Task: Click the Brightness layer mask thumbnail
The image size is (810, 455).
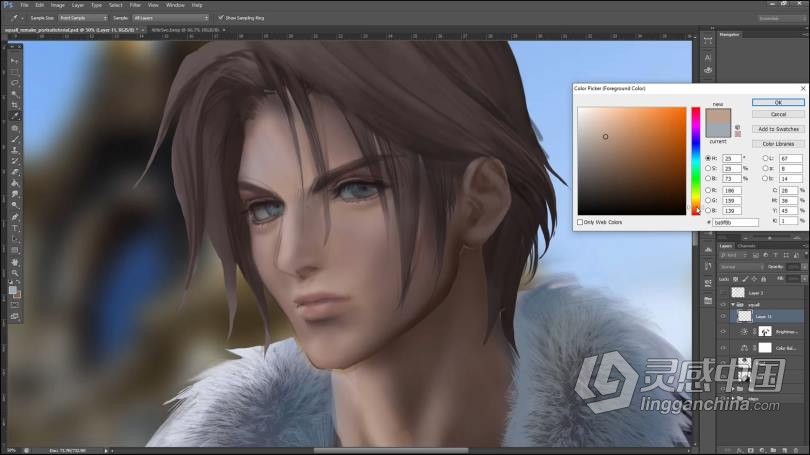Action: pos(765,332)
